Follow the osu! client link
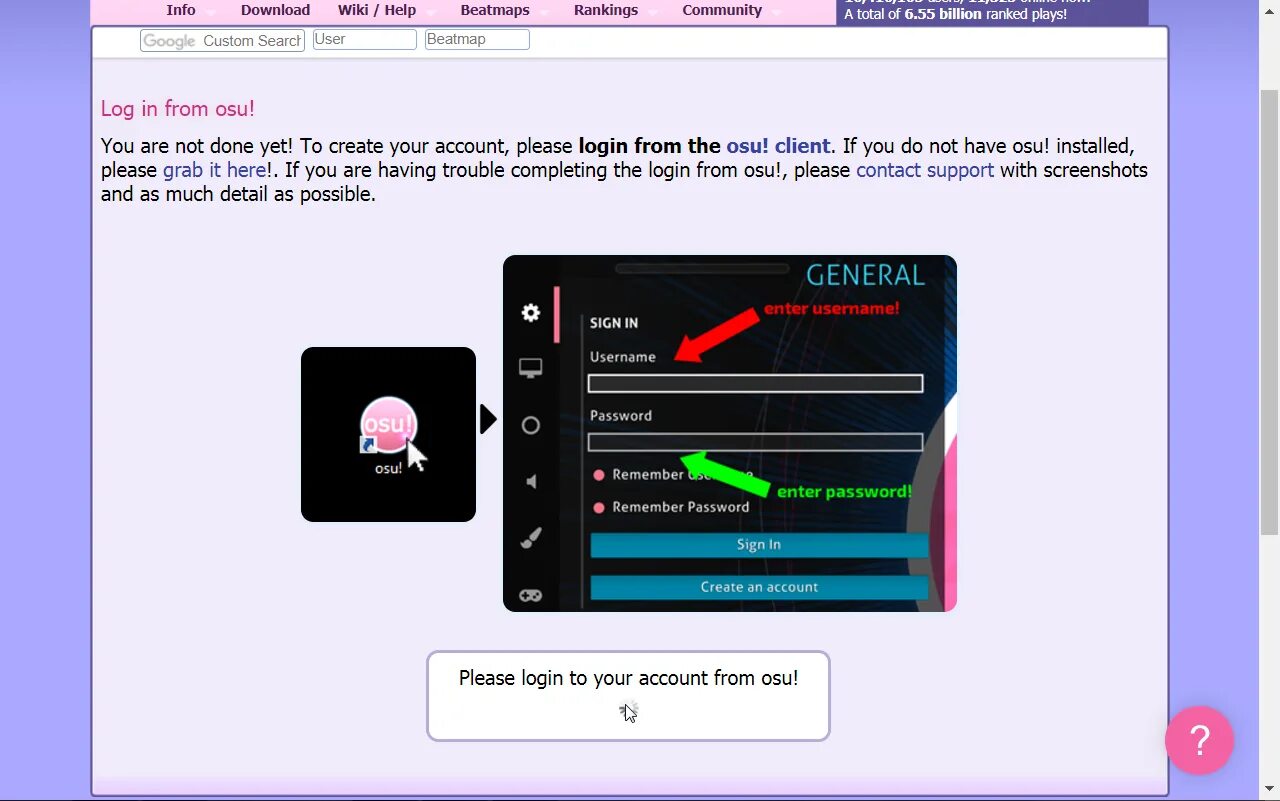The width and height of the screenshot is (1280, 801). 778,146
